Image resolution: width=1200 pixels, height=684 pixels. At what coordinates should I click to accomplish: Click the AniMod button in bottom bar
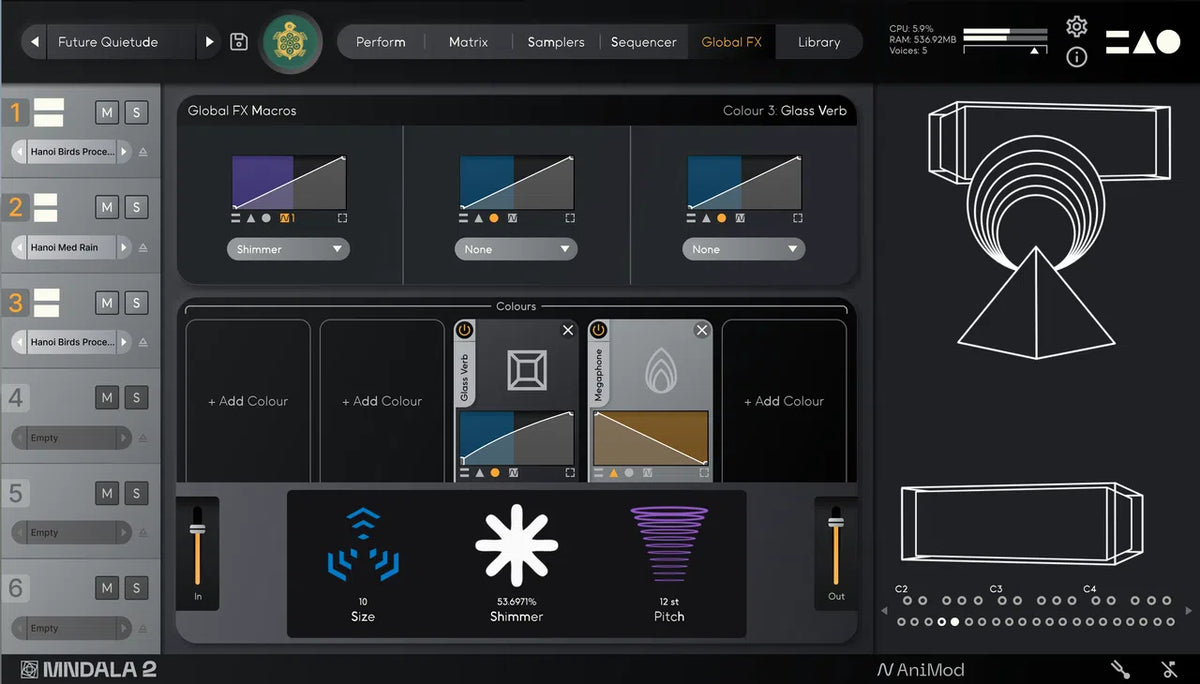(921, 670)
